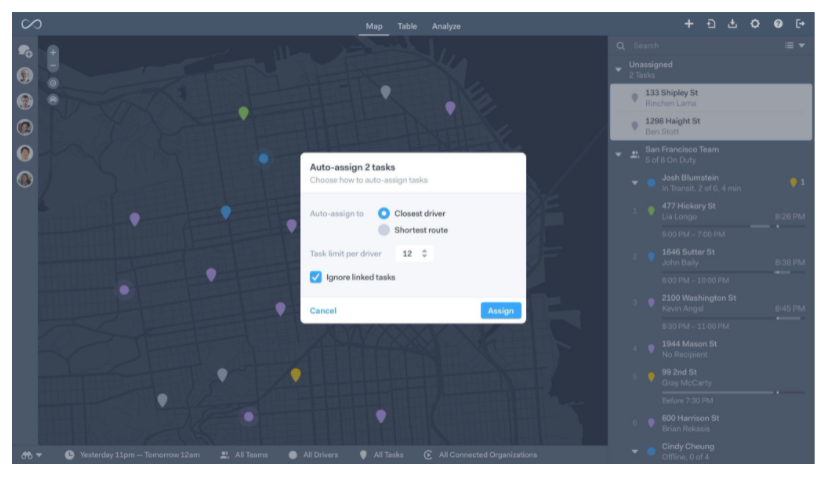This screenshot has height=480, width=830.
Task: Click the recenter map target icon
Action: tap(53, 83)
